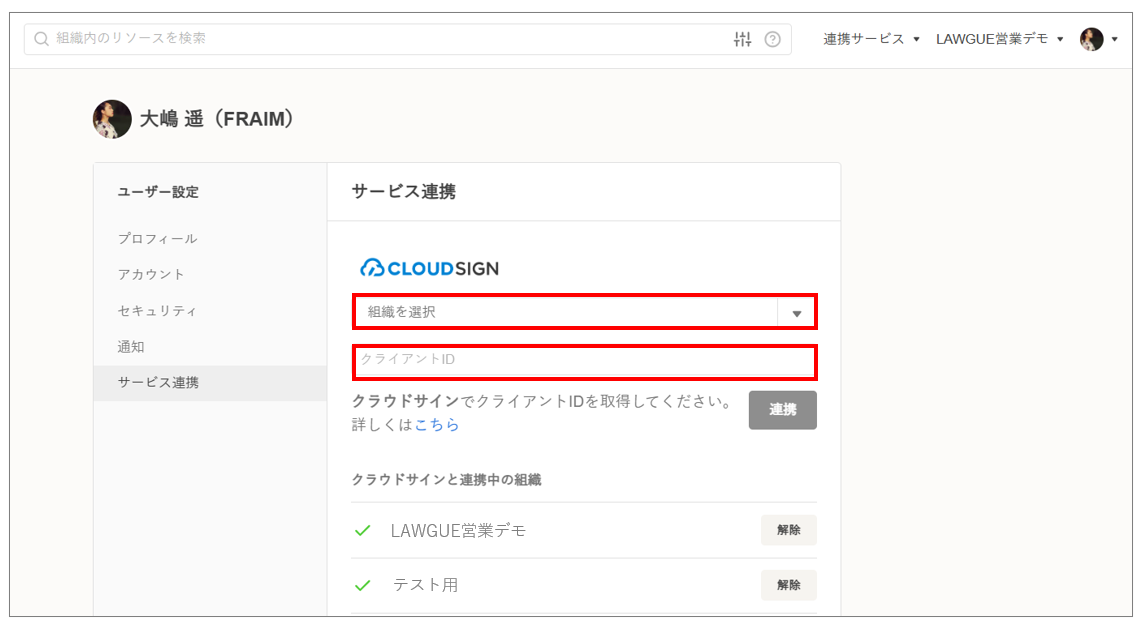This screenshot has width=1138, height=627.
Task: Click 解除 for LAWGUE営業デモ
Action: coord(788,530)
